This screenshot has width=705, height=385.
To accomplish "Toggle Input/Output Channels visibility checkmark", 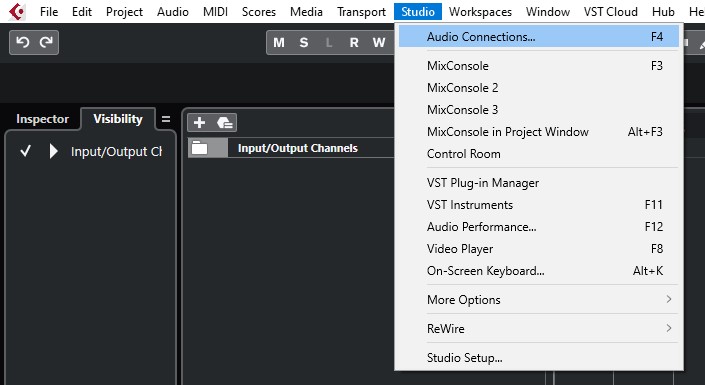I will (26, 151).
